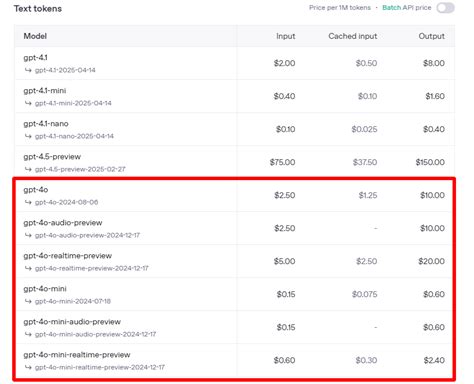Image resolution: width=474 pixels, height=384 pixels.
Task: Click the arrow icon beside gpt-4o-audio-preview-2024-12-17
Action: coord(28,235)
